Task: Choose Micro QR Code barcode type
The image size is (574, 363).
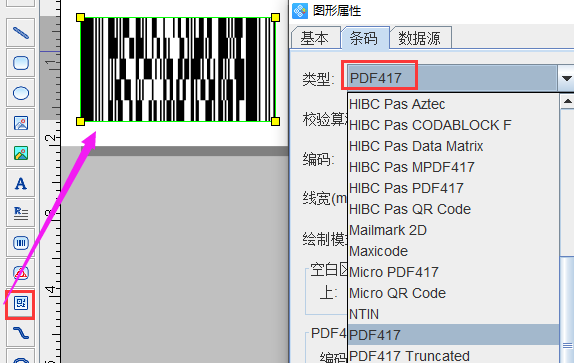Action: pyautogui.click(x=453, y=293)
